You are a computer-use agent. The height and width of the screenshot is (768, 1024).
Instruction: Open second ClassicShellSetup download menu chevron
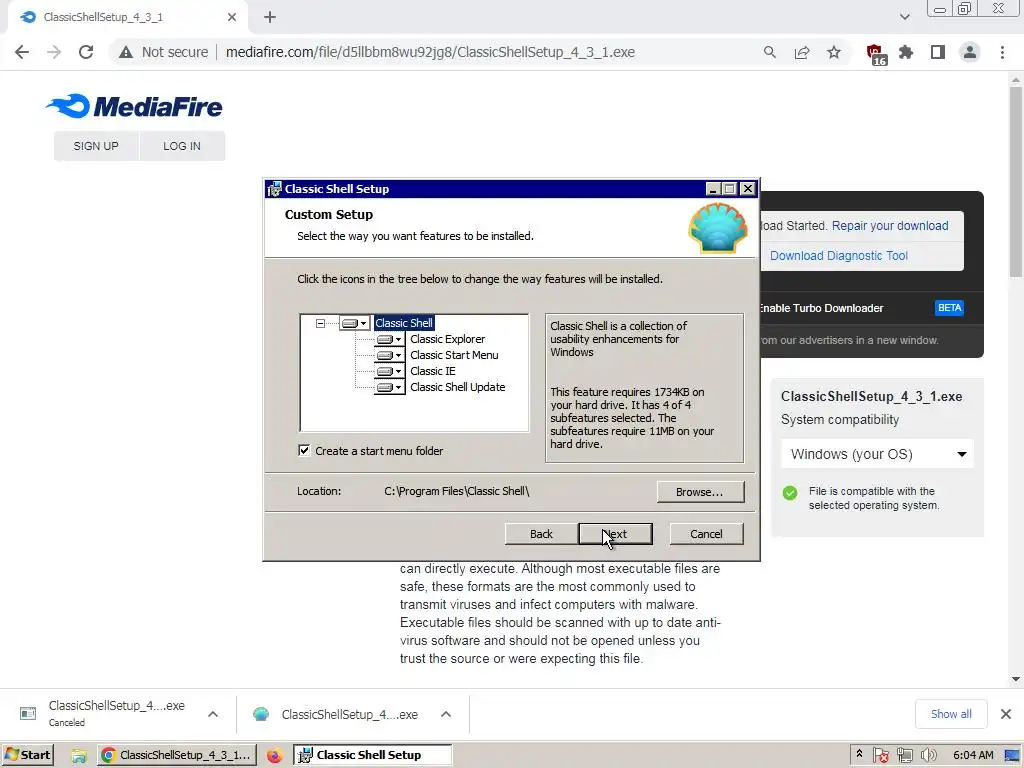446,714
